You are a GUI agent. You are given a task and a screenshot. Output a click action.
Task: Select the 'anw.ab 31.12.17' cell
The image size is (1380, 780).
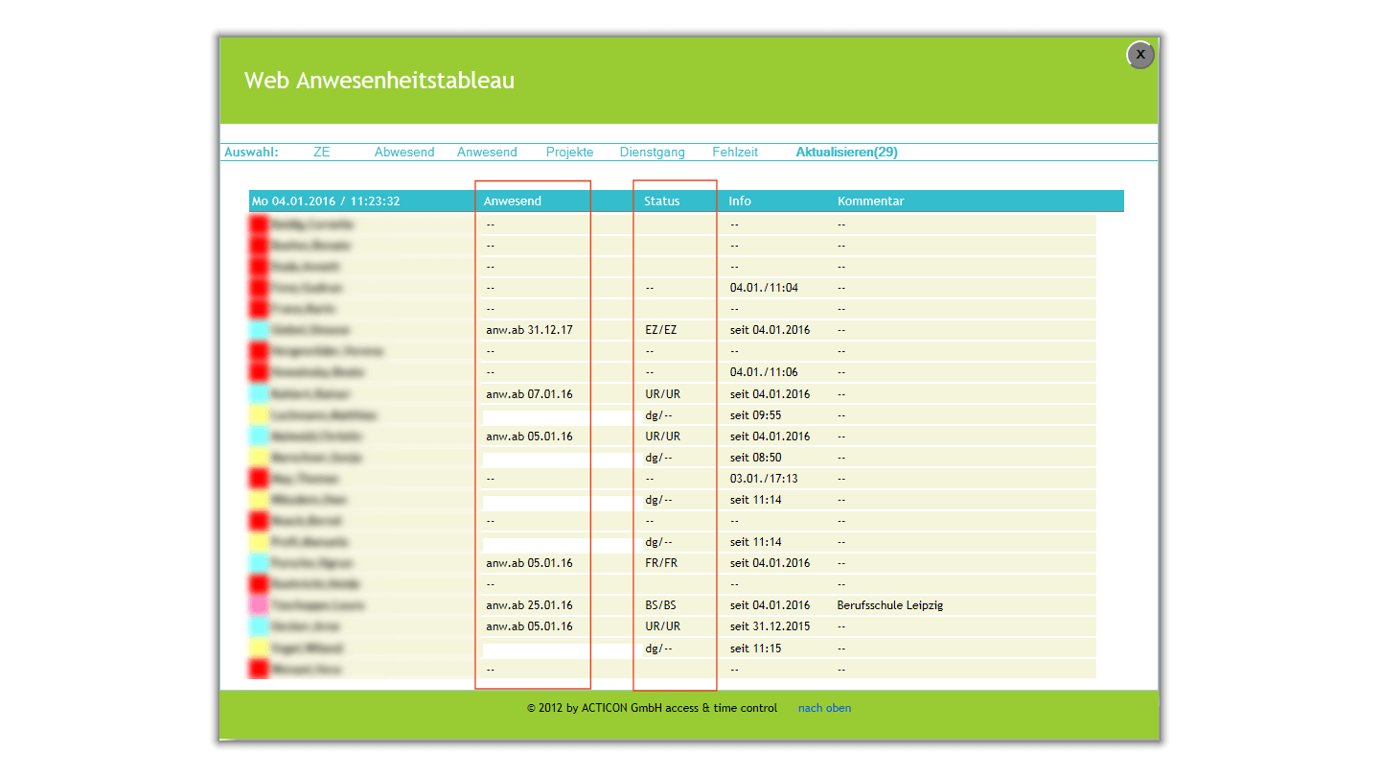click(529, 330)
